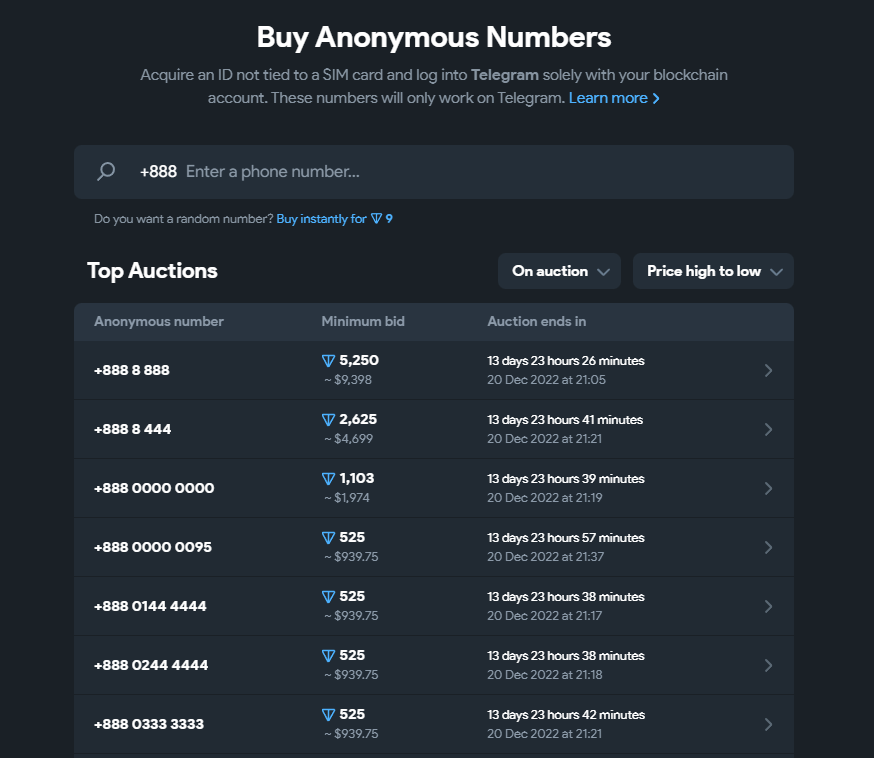This screenshot has height=758, width=874.
Task: Open the +888 0333 3333 row chevron
Action: pyautogui.click(x=768, y=724)
